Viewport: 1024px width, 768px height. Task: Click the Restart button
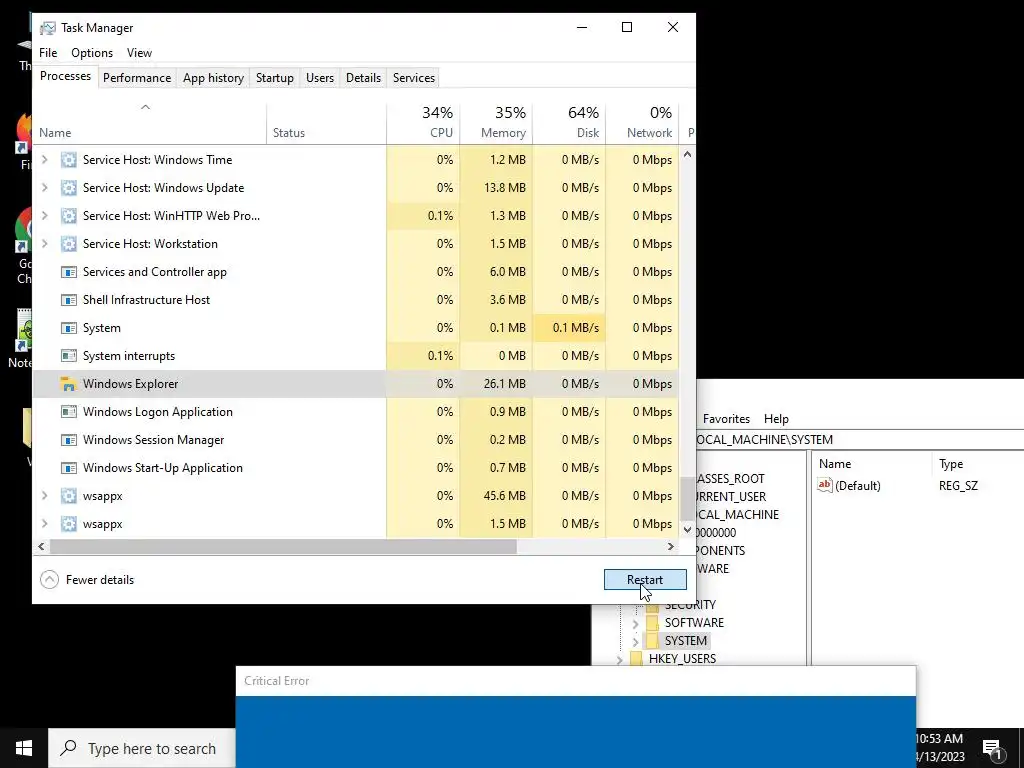coord(645,580)
